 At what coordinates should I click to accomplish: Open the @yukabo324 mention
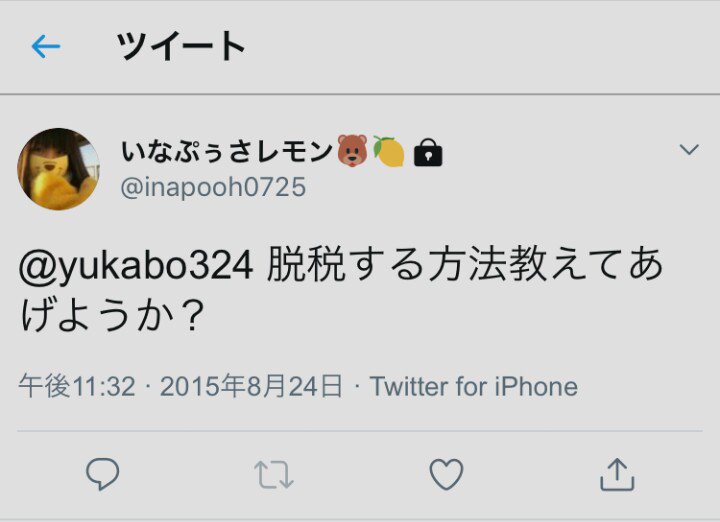coord(136,265)
